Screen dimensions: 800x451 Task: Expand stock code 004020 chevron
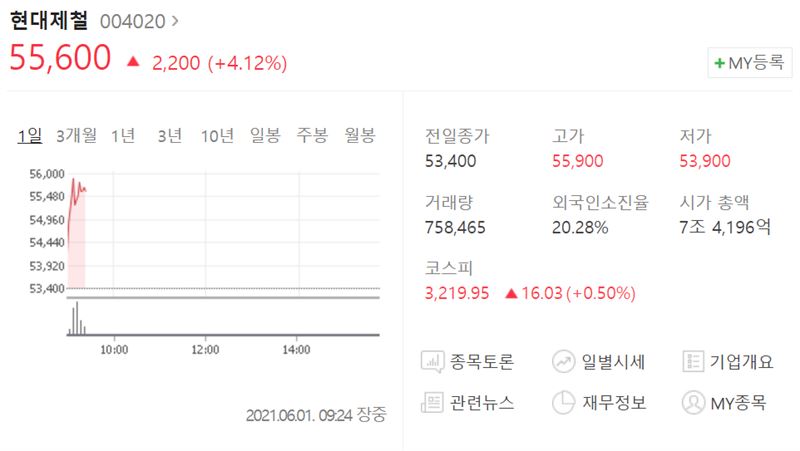(175, 21)
